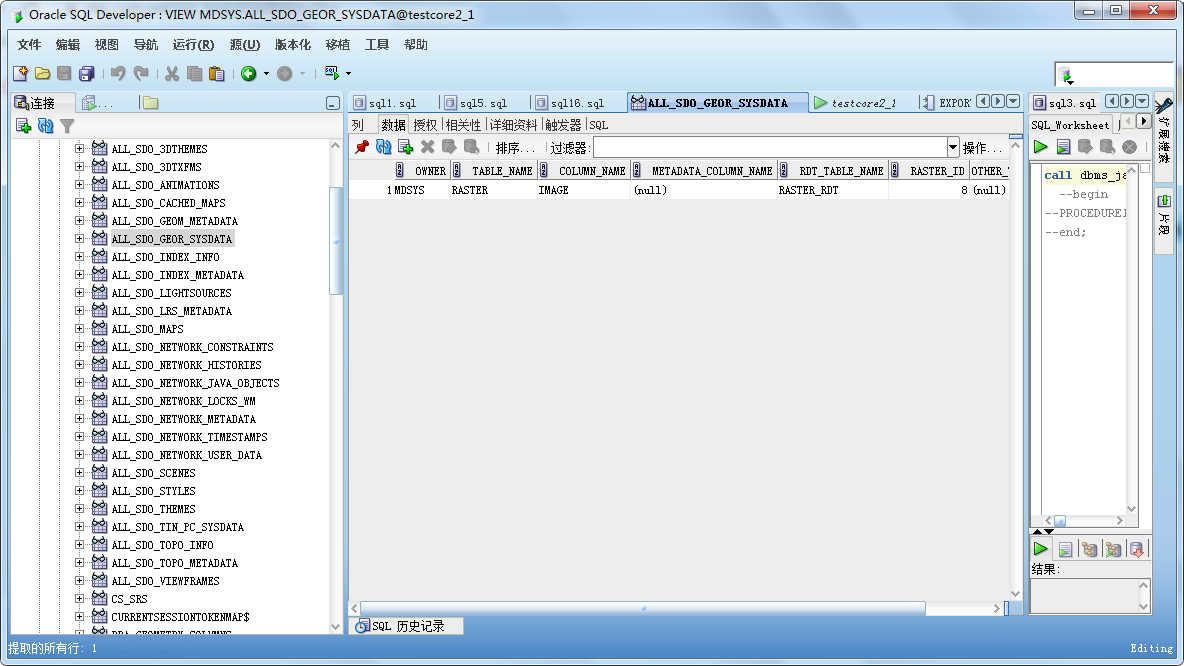Create a new database connection

click(23, 124)
